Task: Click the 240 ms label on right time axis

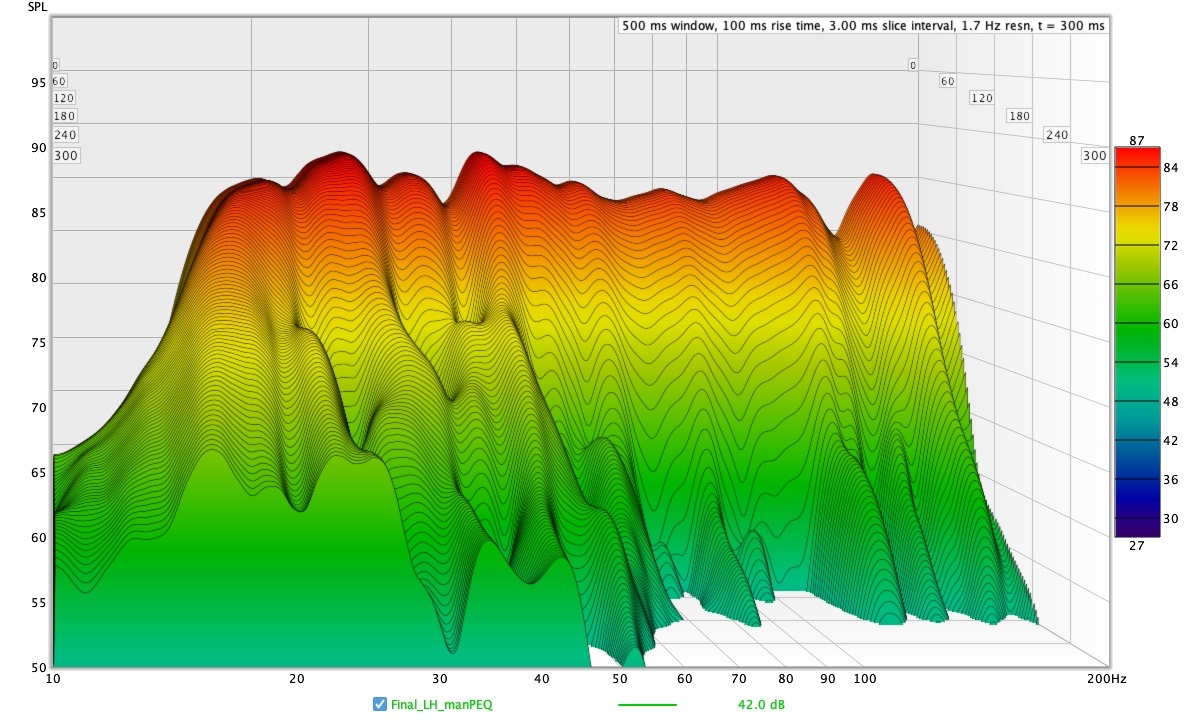Action: (x=1057, y=134)
